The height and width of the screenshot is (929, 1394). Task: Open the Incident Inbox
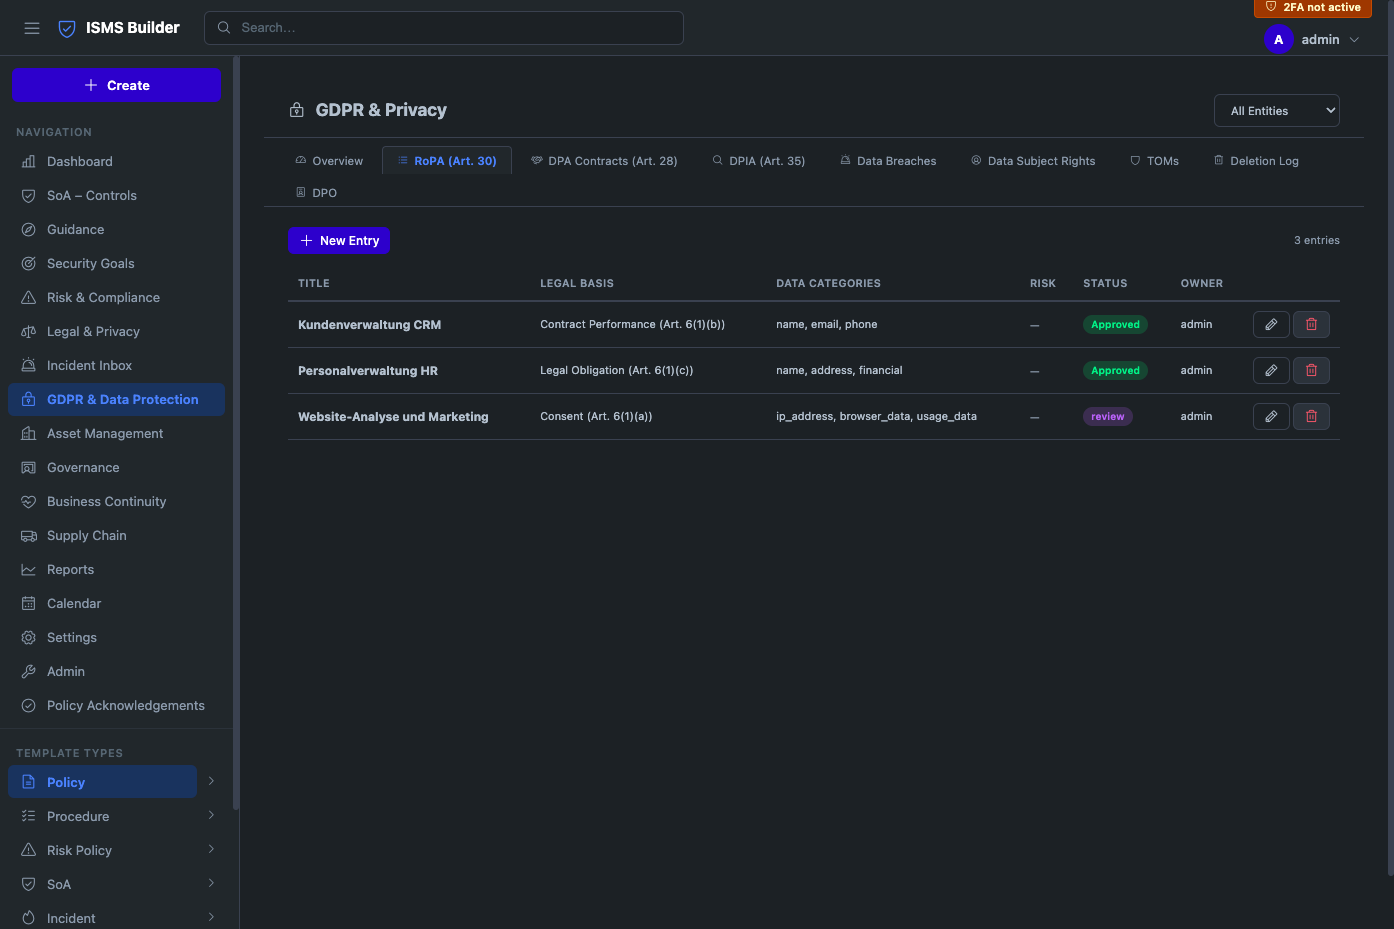(116, 365)
